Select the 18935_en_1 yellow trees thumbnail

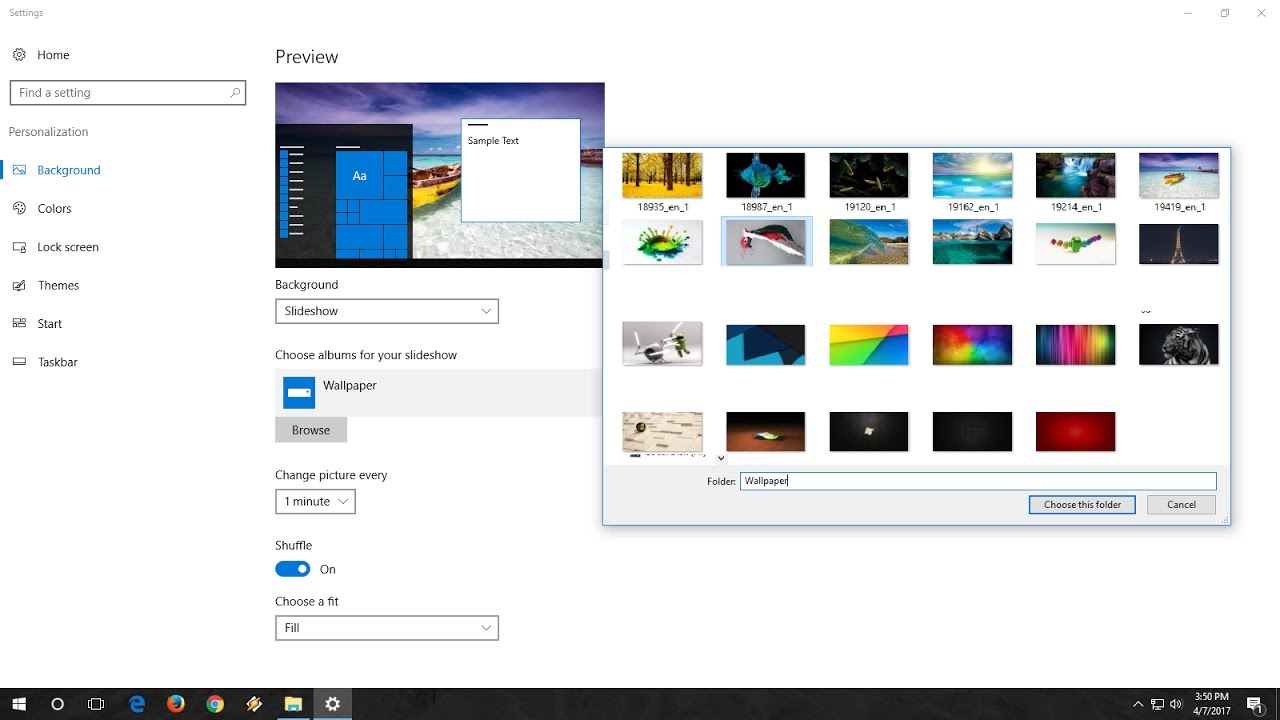click(662, 176)
